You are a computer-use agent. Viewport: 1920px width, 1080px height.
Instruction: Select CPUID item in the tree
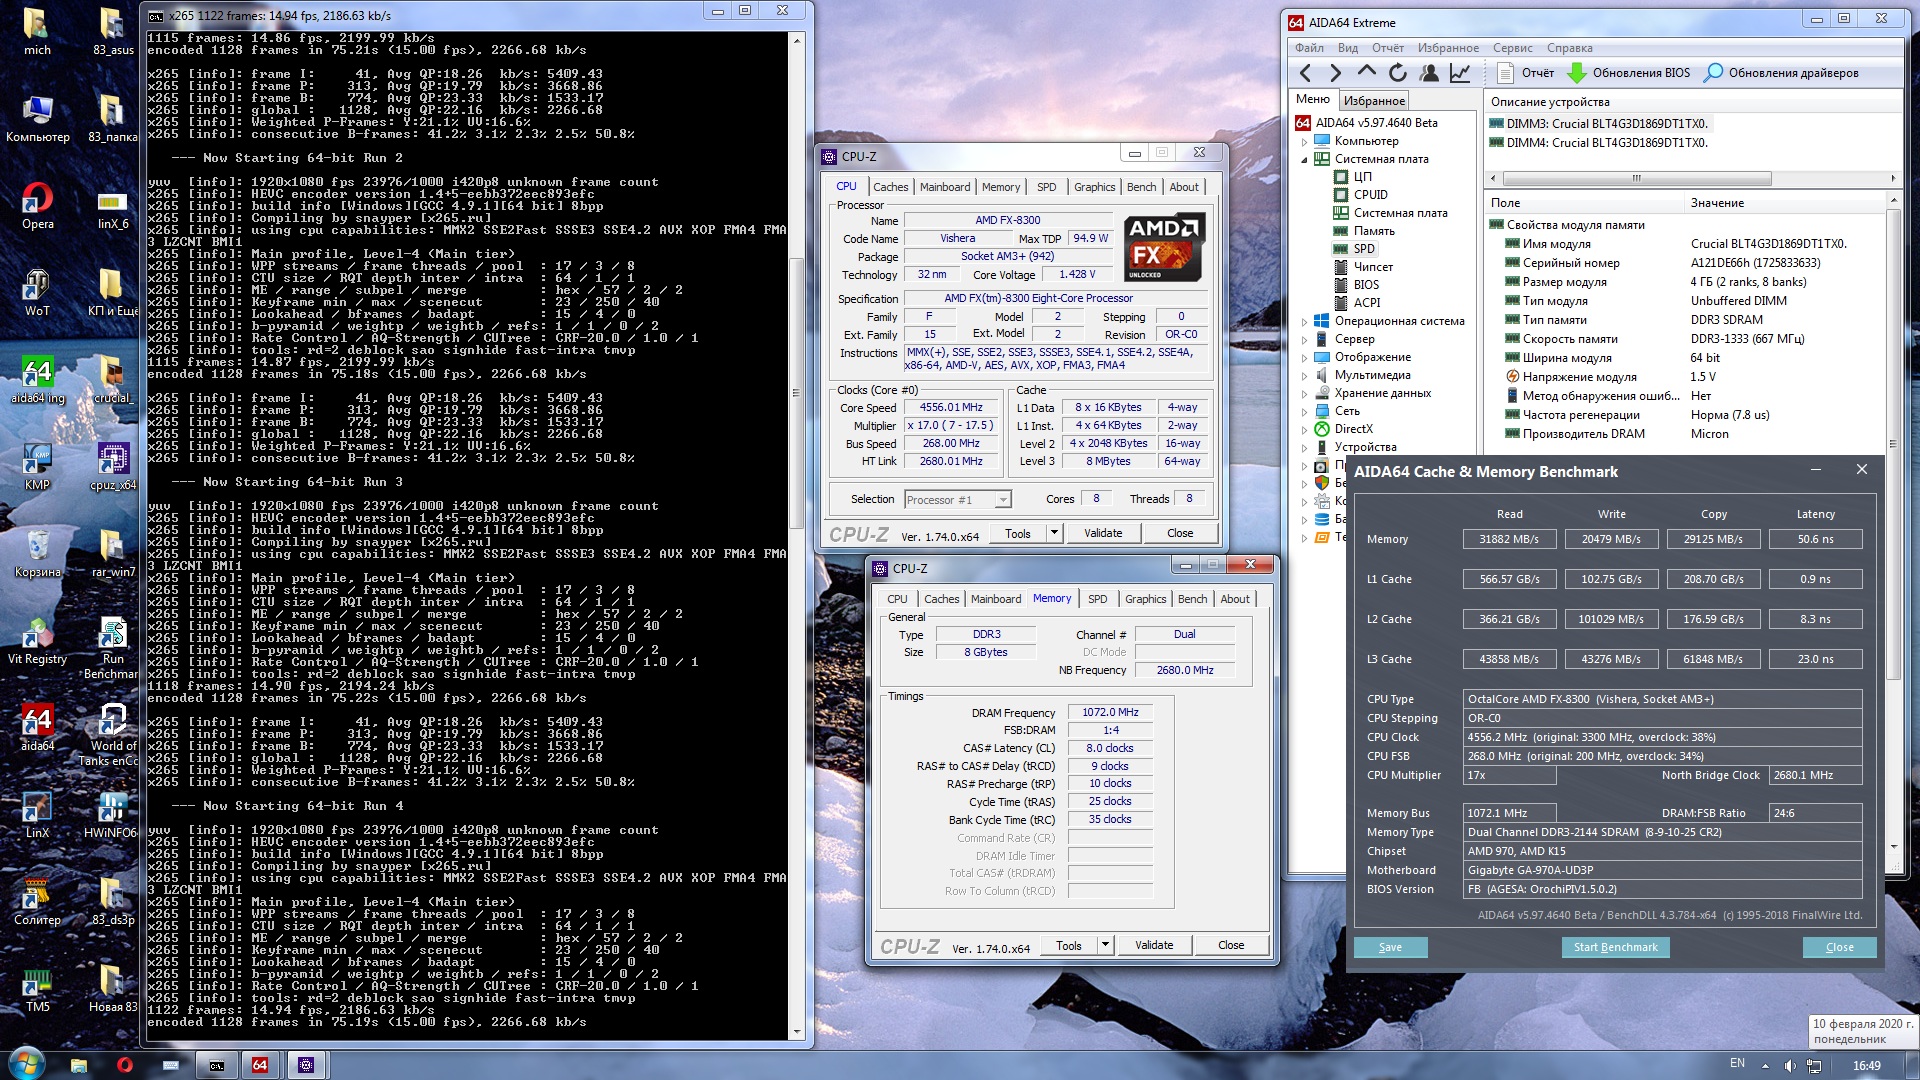point(1370,195)
